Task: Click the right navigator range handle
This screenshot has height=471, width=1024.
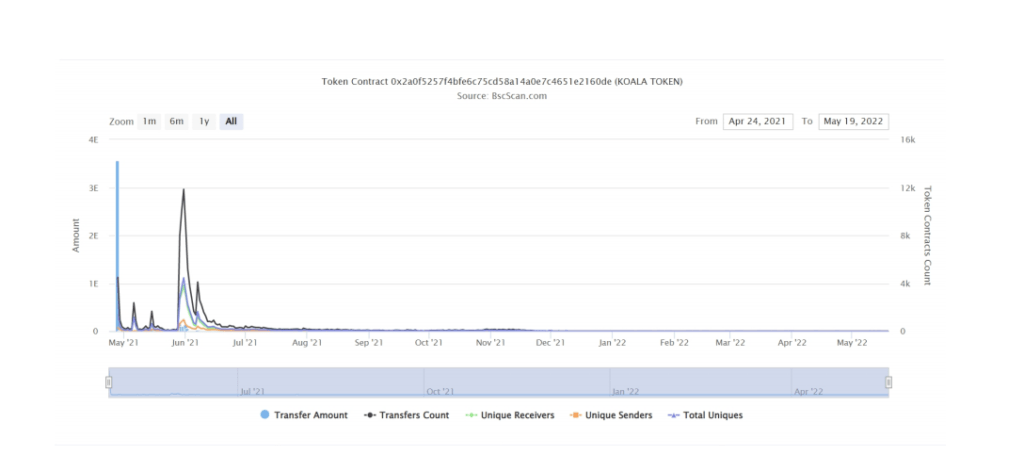Action: click(888, 382)
